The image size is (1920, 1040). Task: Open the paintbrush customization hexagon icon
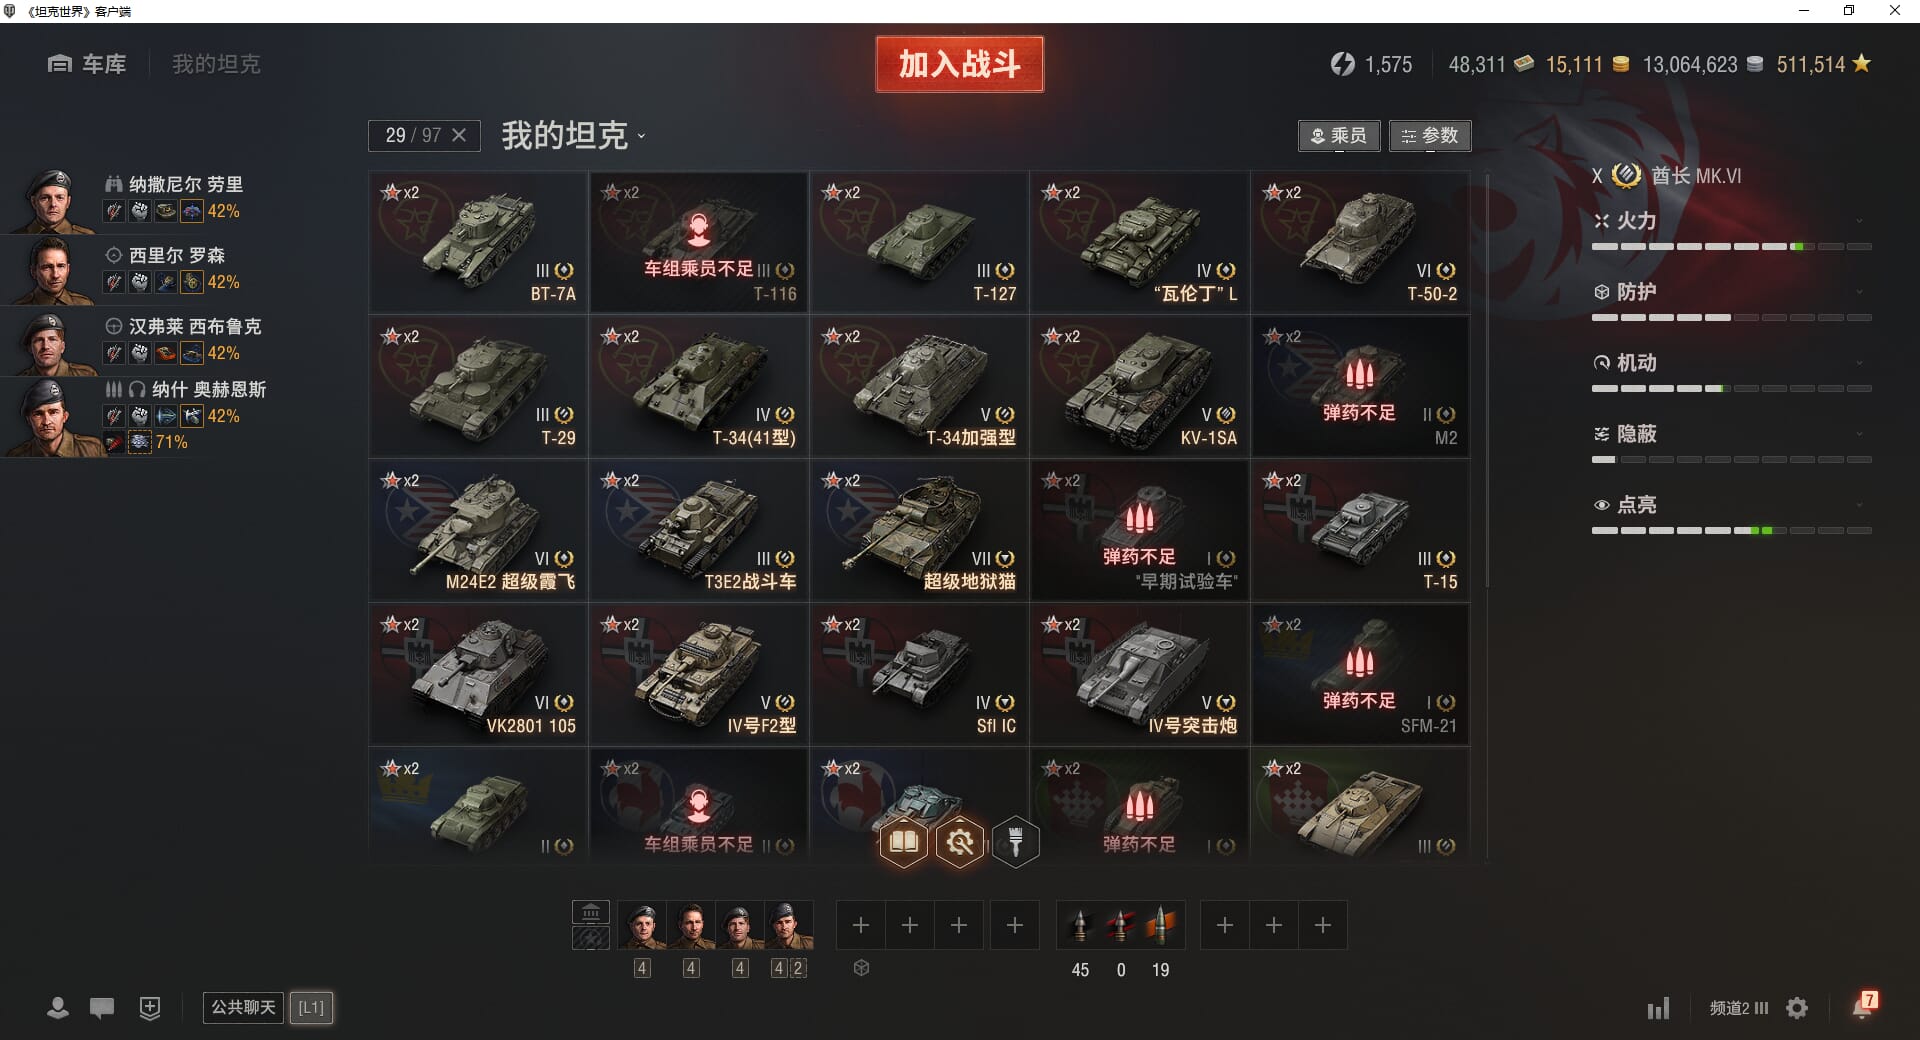point(1015,842)
